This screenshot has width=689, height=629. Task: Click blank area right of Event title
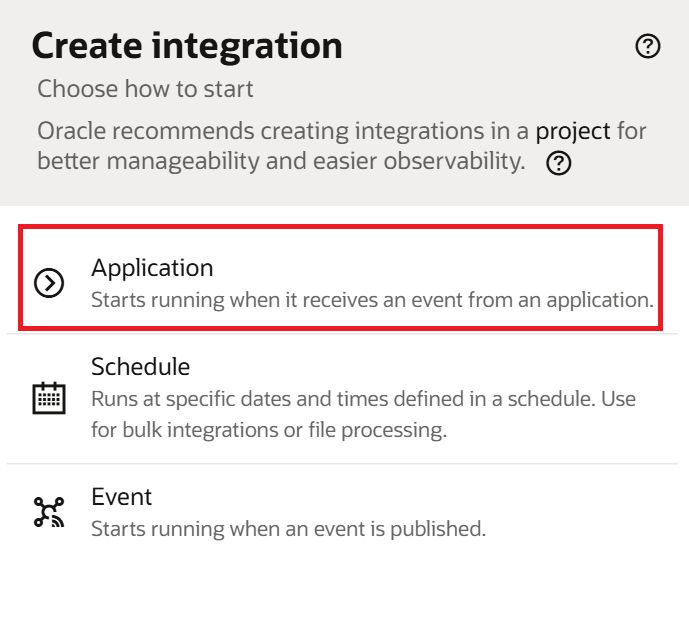420,497
